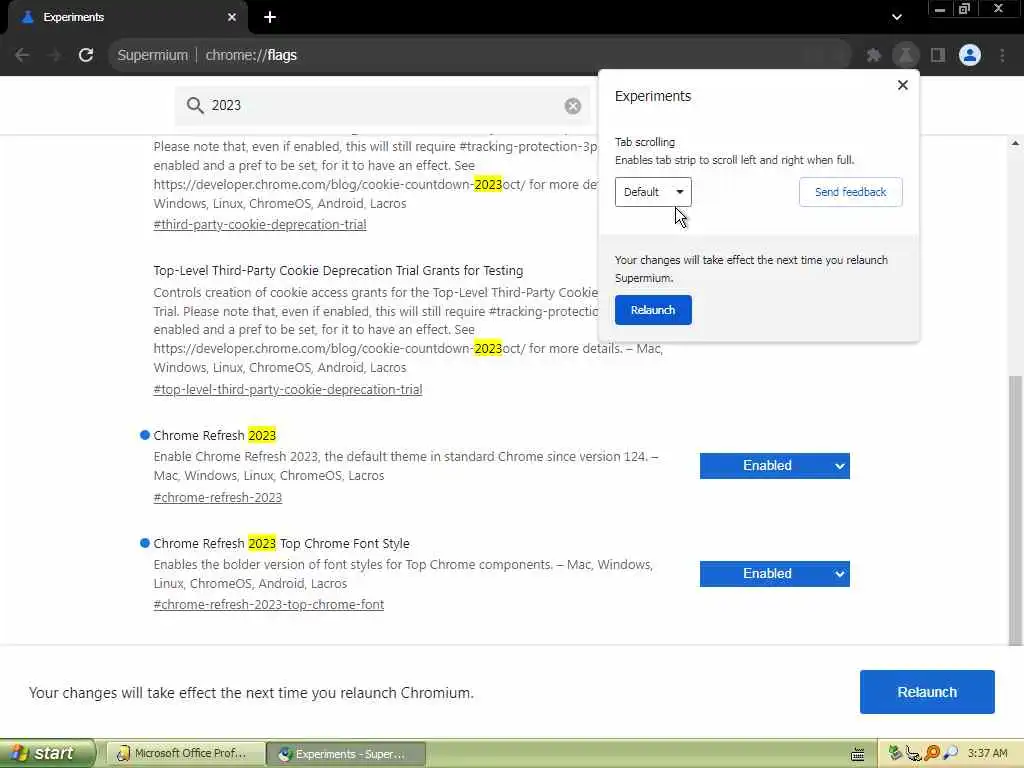Follow the #top-level-third-party-cookie-deprecation-trial link
The width and height of the screenshot is (1024, 768).
[288, 389]
